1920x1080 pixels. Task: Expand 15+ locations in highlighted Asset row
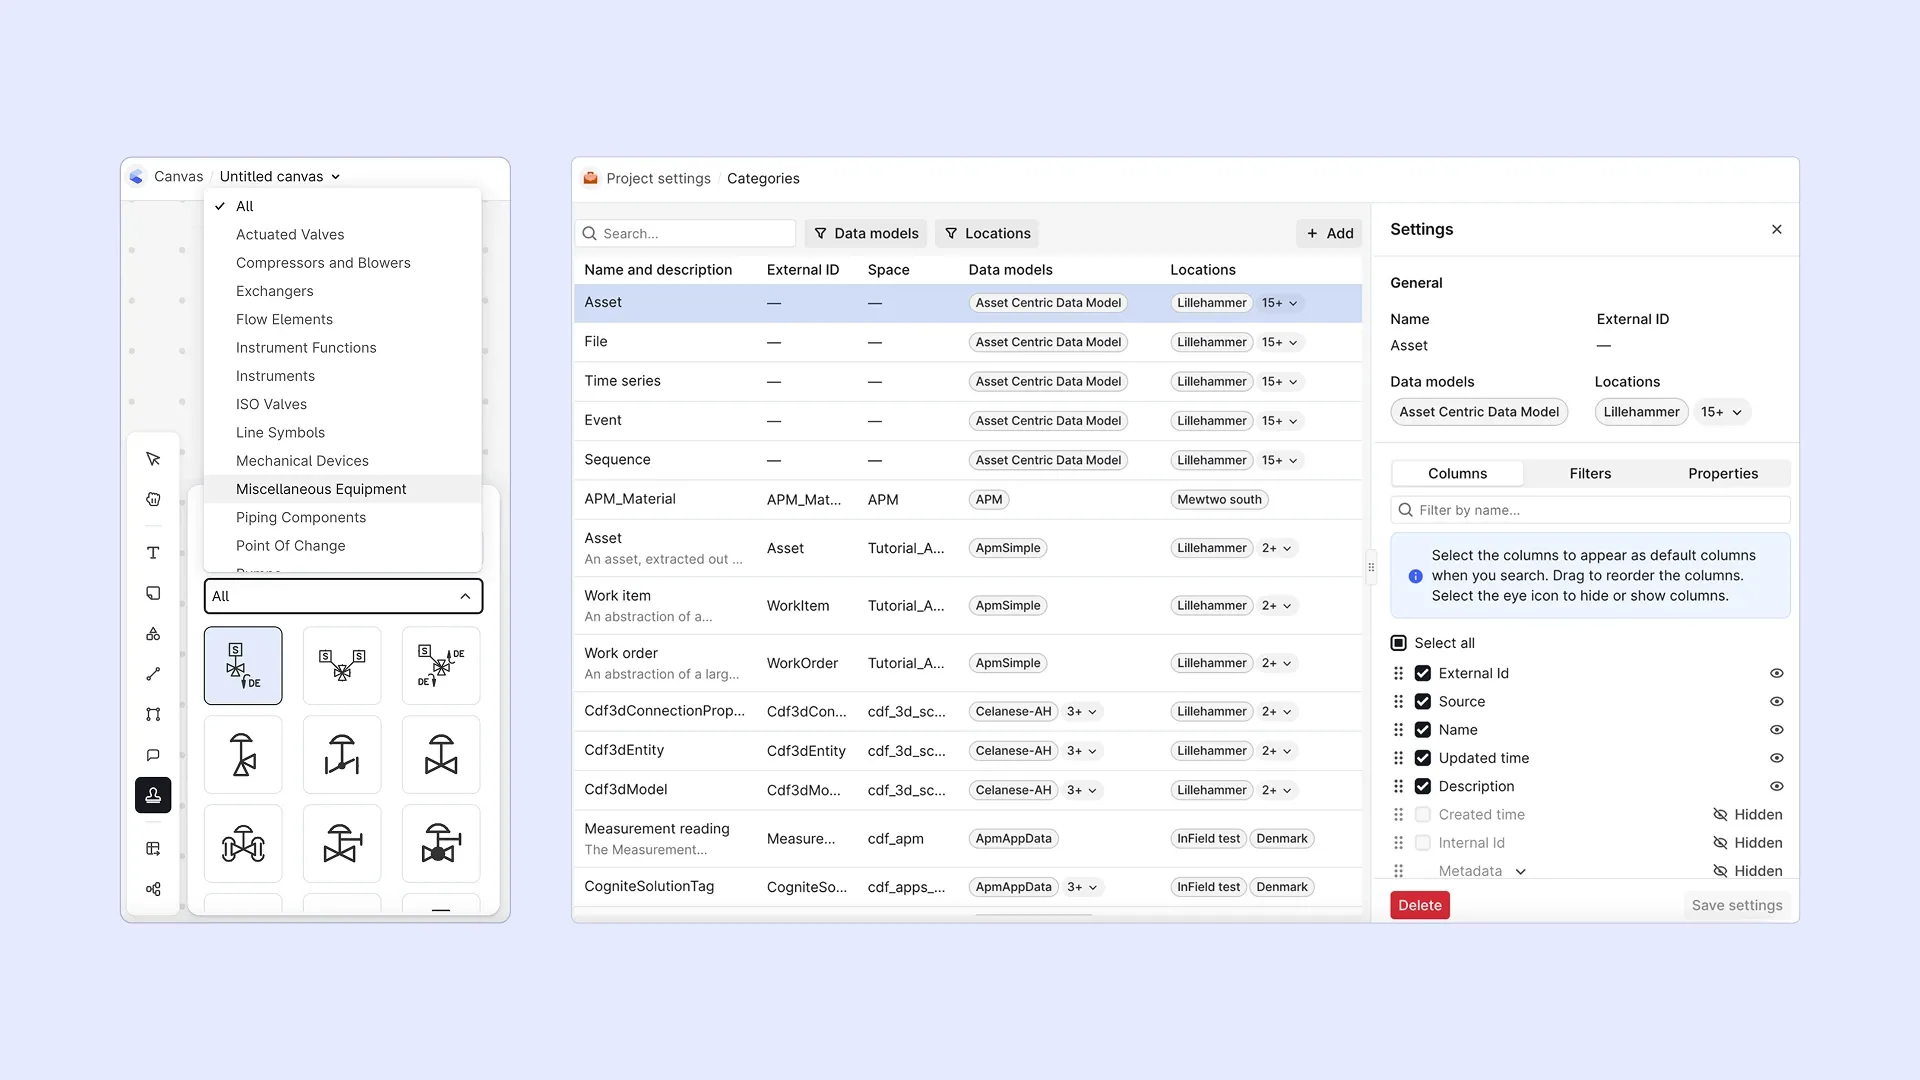(x=1280, y=303)
